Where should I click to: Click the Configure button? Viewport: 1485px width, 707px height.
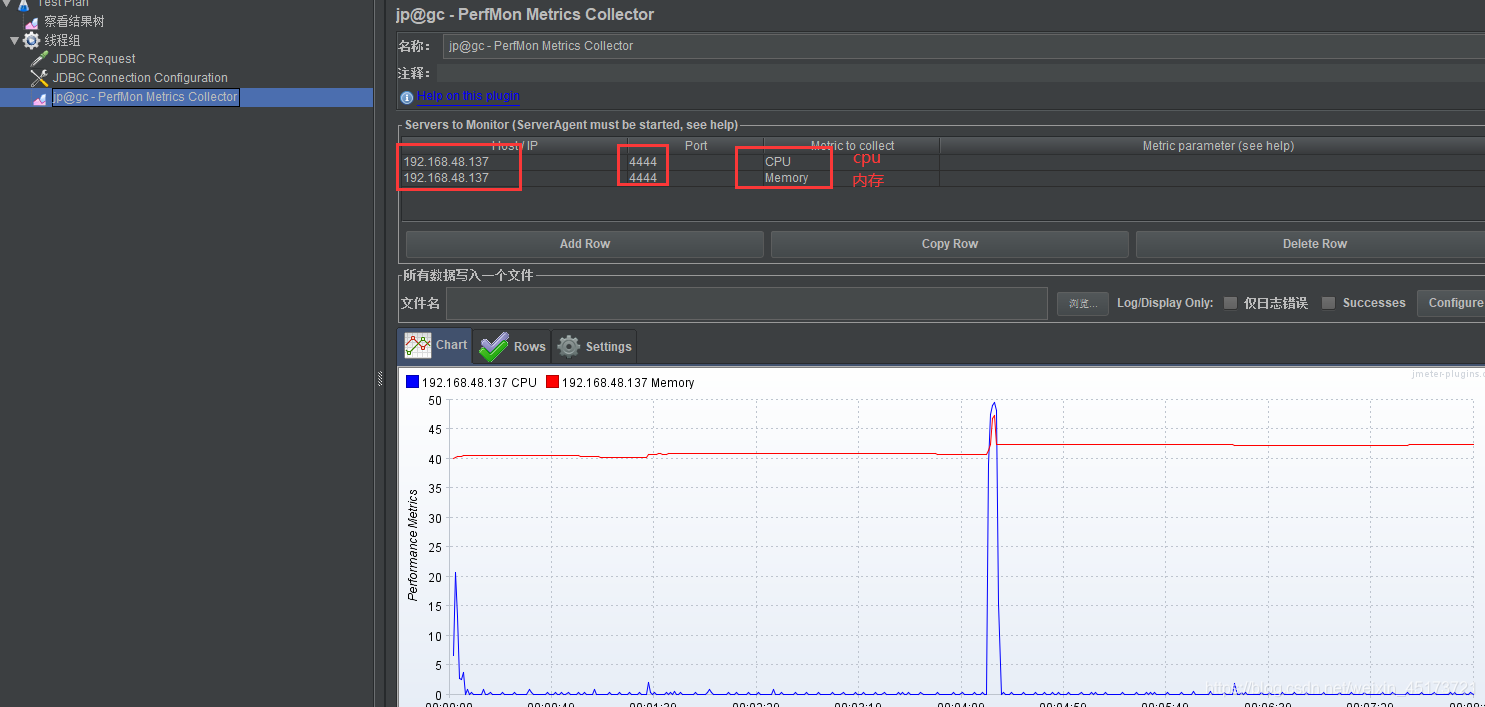click(1452, 303)
